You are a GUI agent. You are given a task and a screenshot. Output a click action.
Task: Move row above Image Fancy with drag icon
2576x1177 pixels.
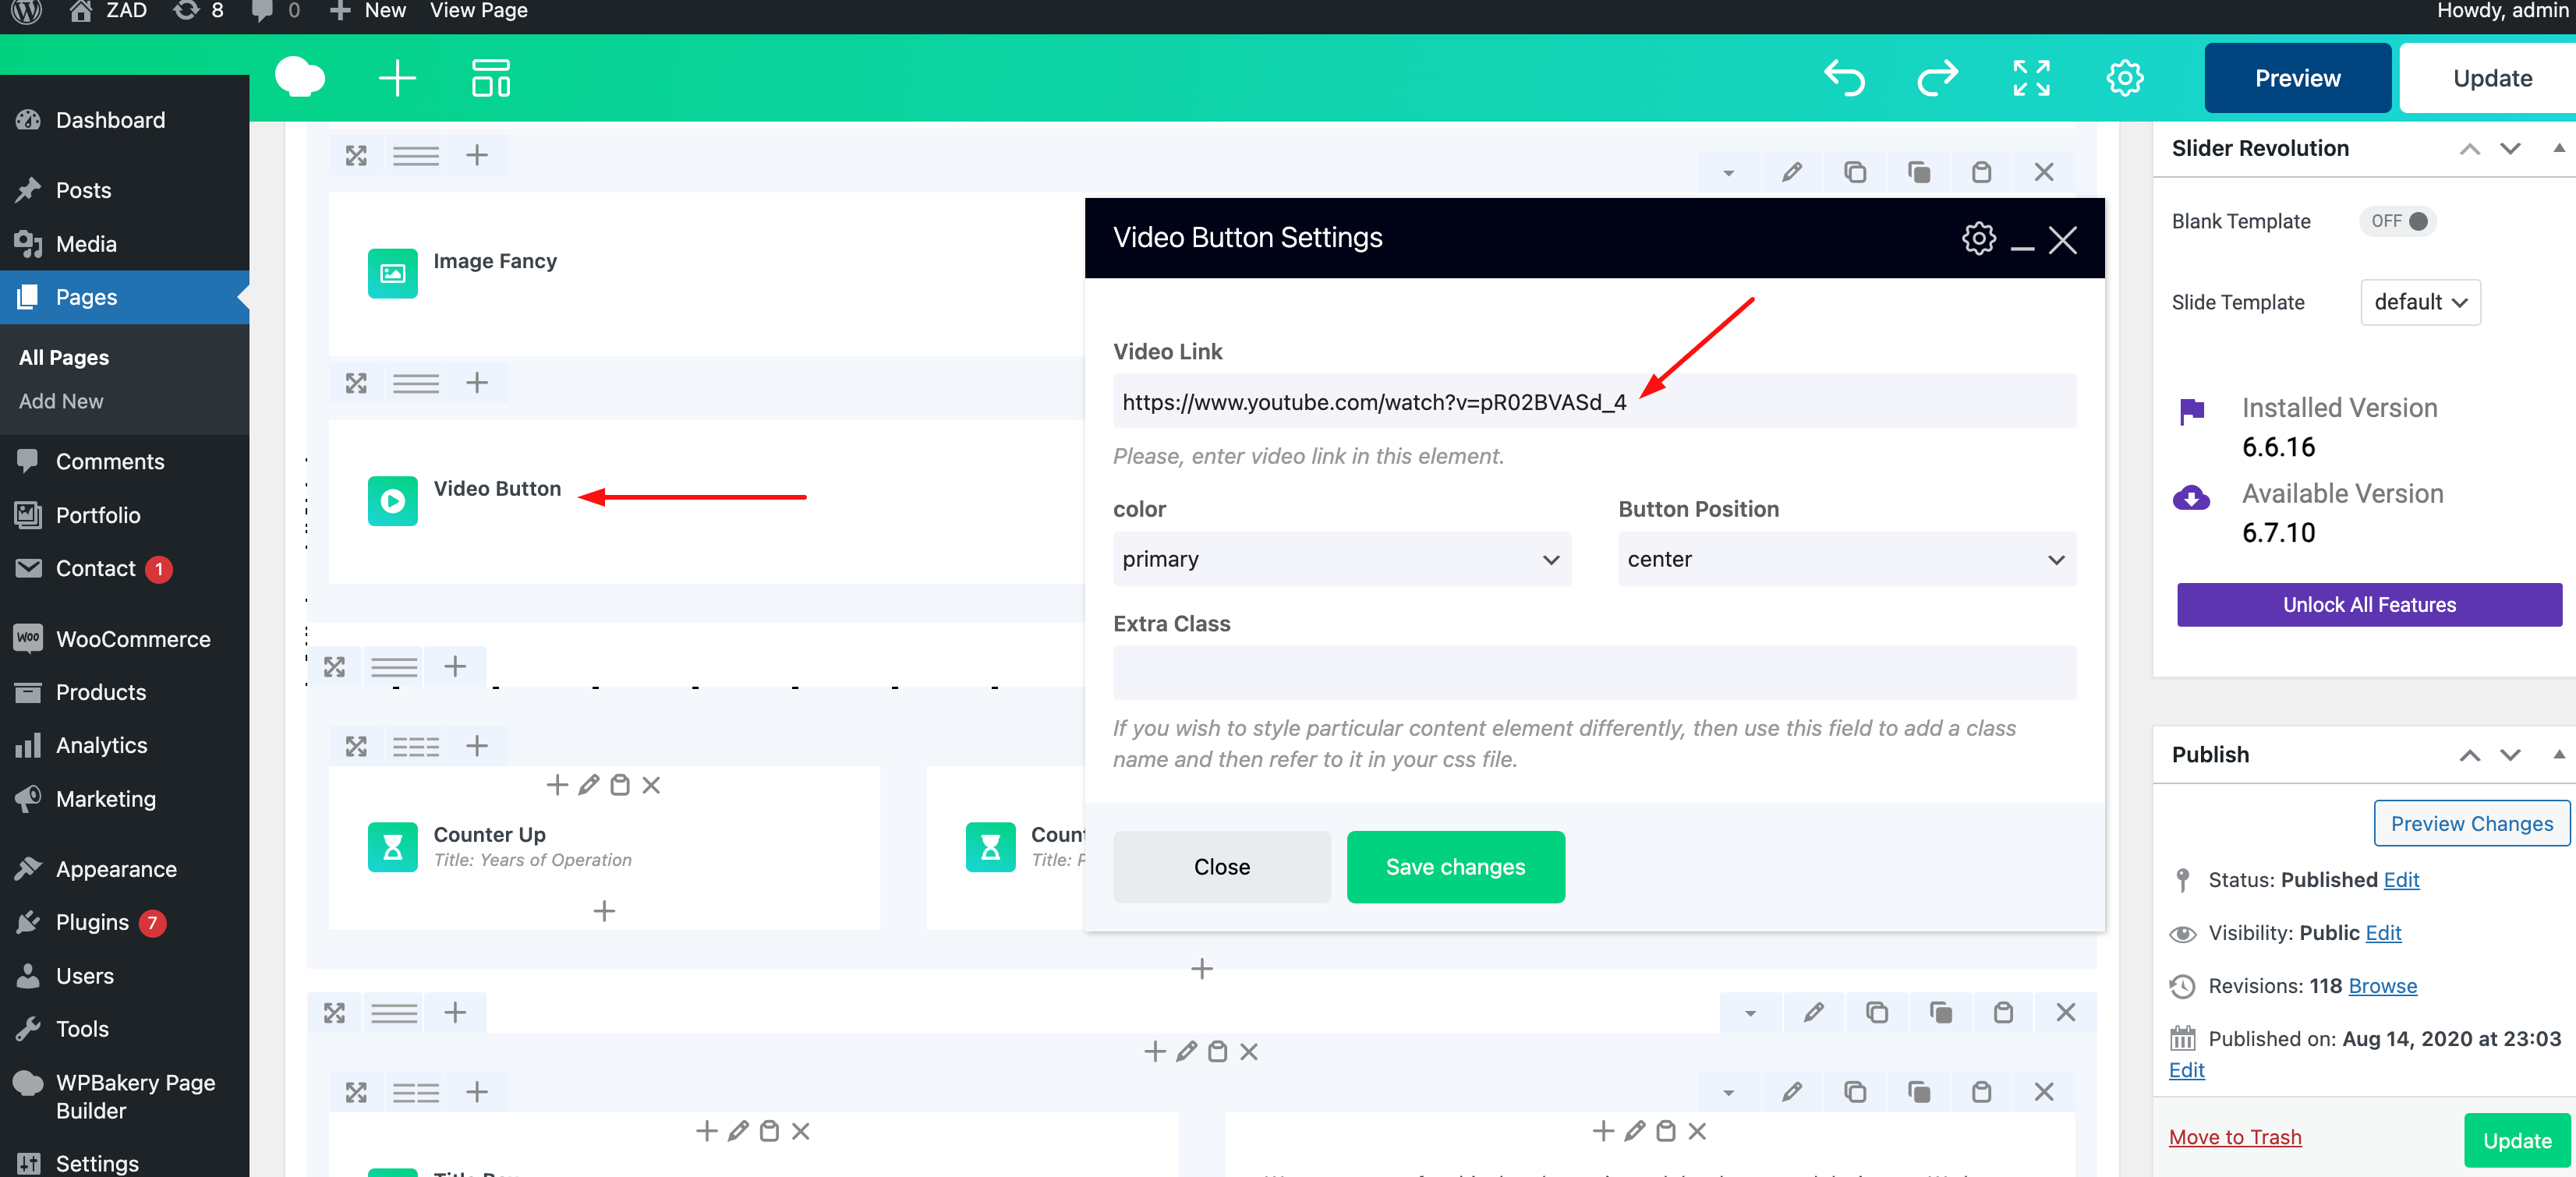point(356,156)
